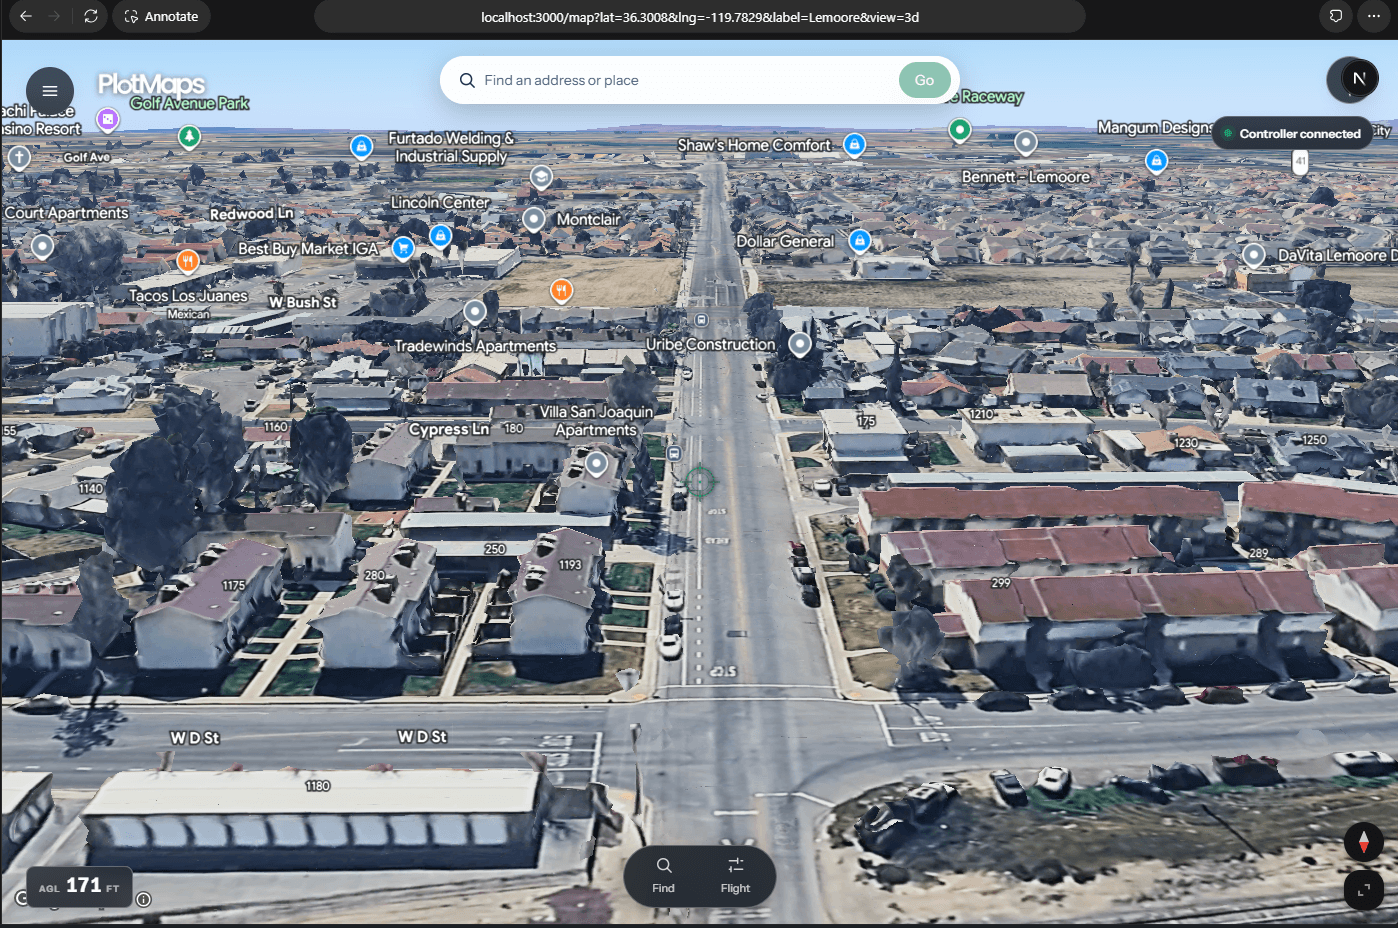
Task: Click the AGL 171 FT altitude readout
Action: [79, 886]
